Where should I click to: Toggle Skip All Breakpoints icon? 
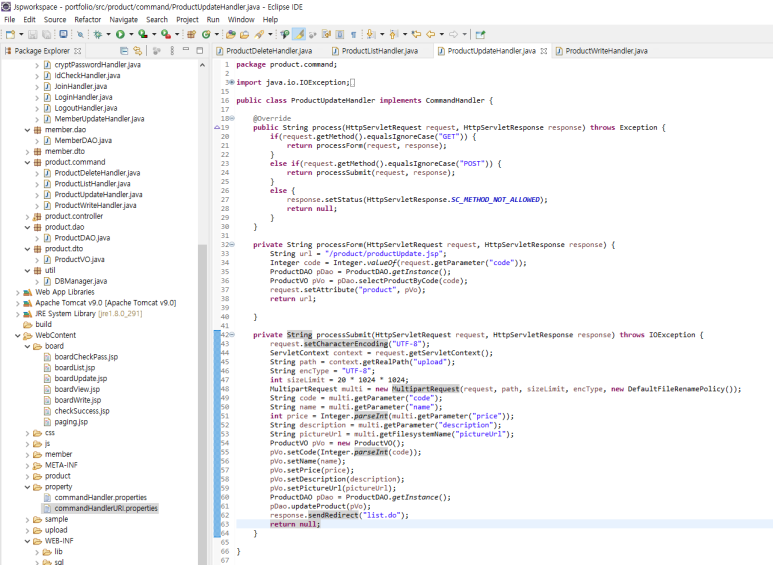coord(80,35)
